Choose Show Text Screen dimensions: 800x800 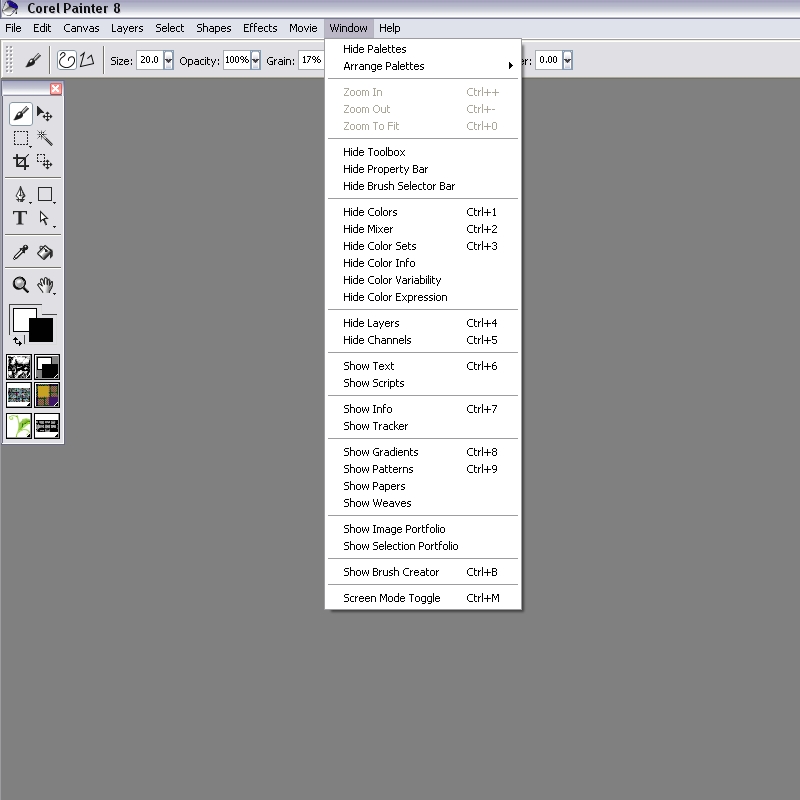[422, 366]
